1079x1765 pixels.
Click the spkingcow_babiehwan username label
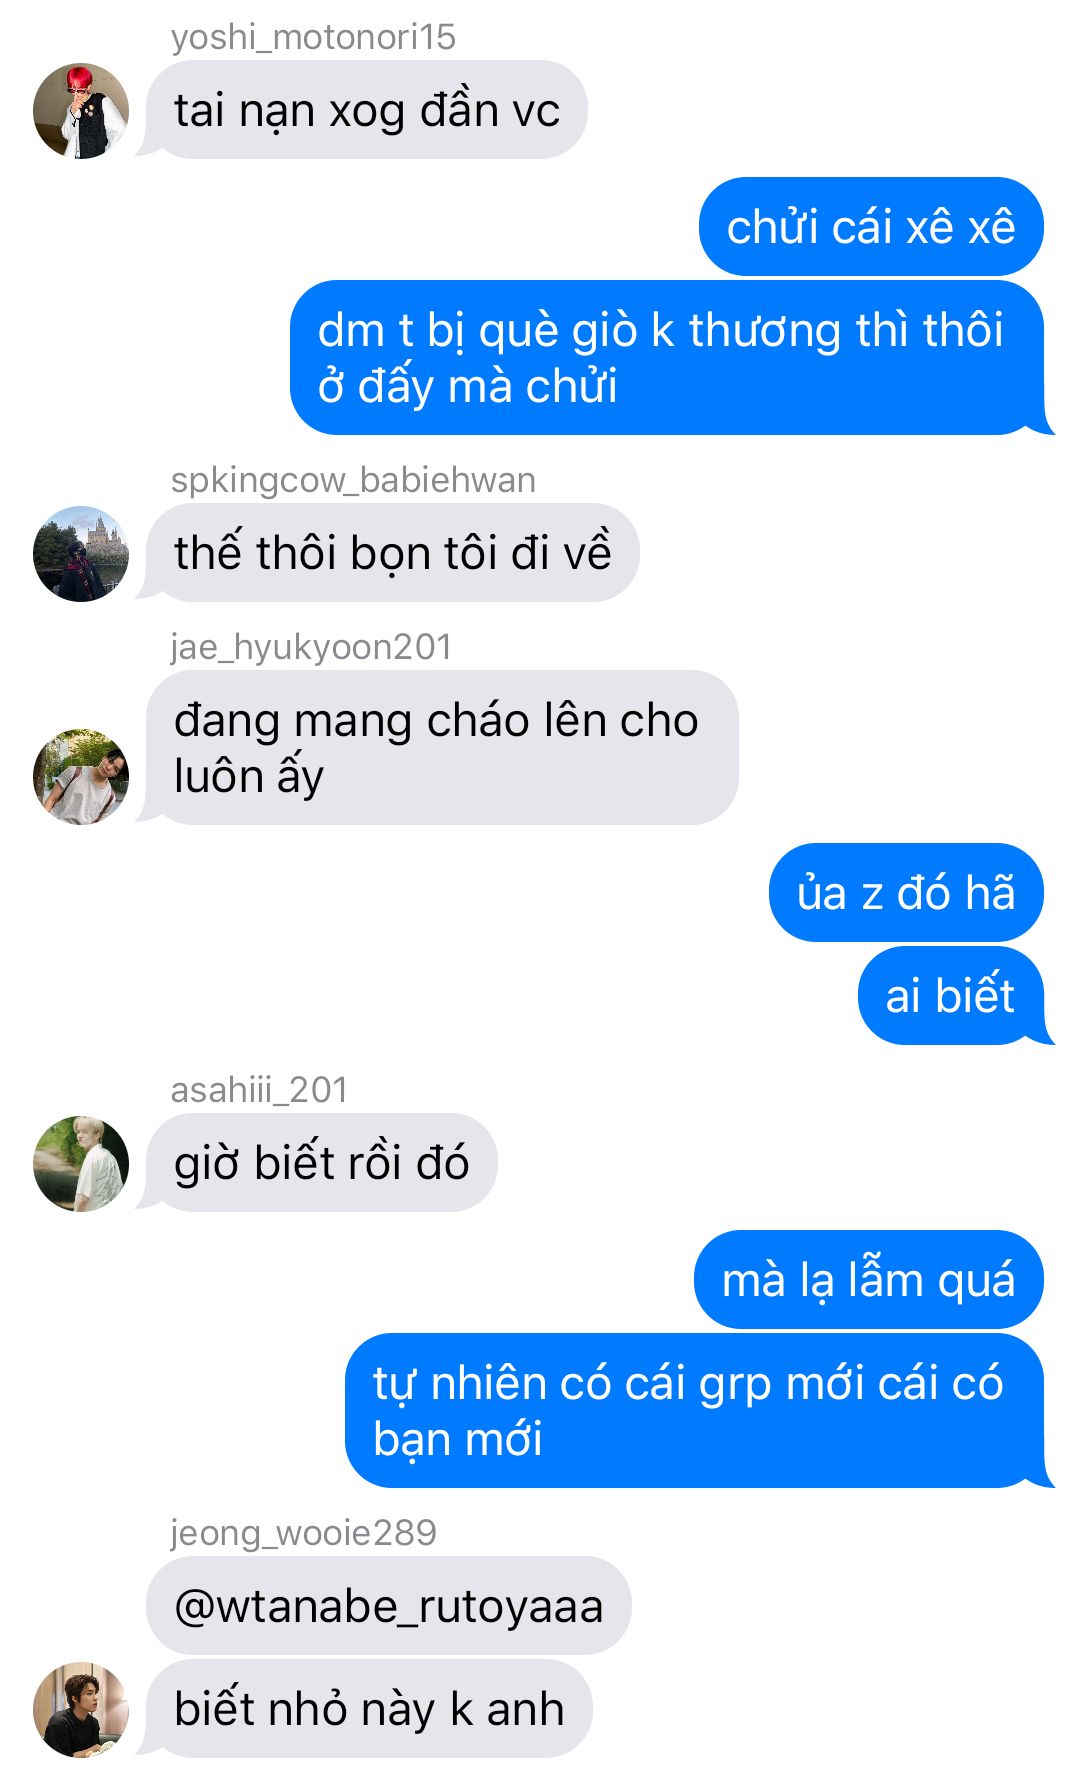tap(353, 480)
